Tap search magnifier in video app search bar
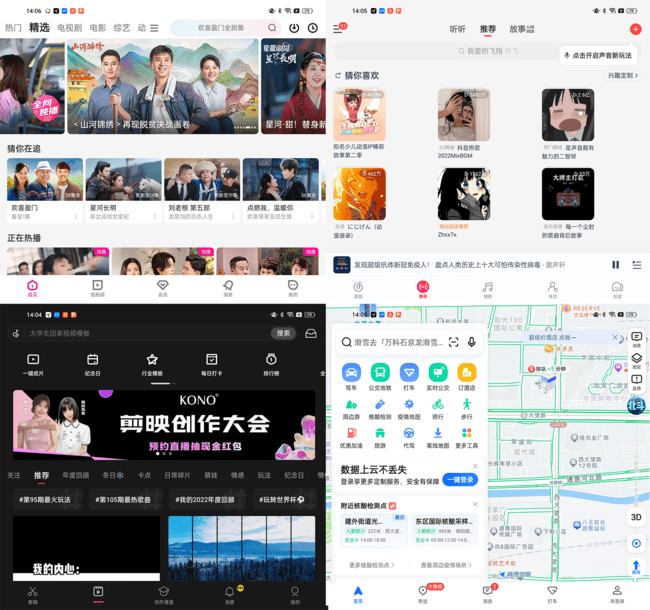The height and width of the screenshot is (610, 650). (x=272, y=28)
